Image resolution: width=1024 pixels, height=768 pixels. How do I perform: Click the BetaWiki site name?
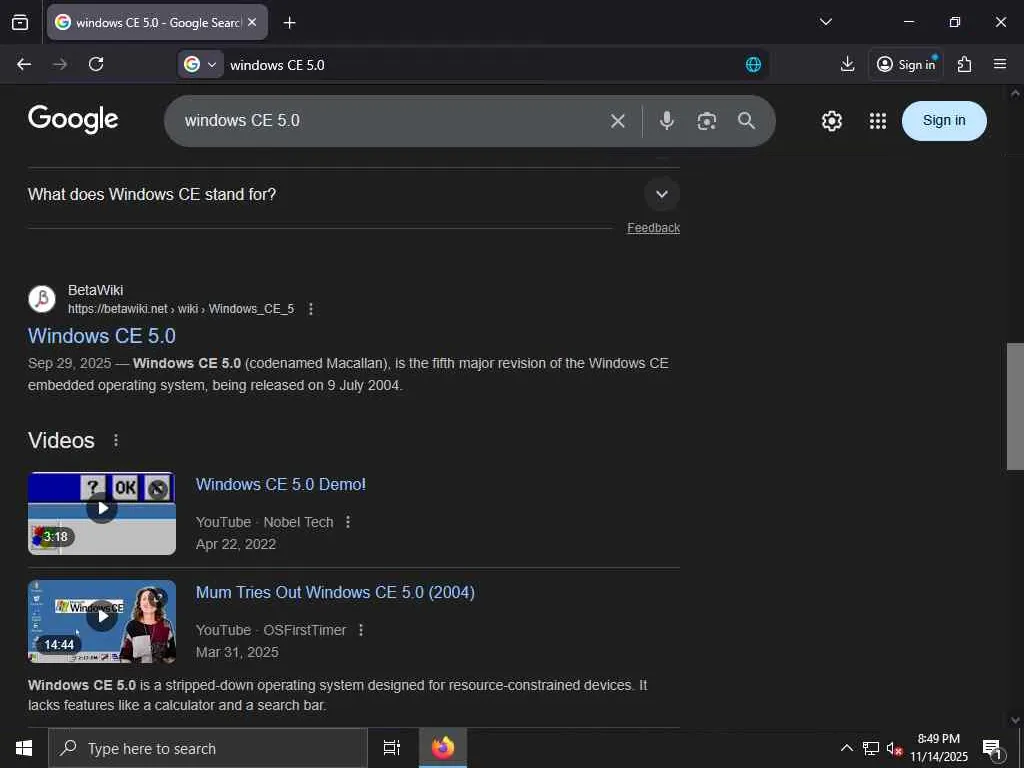tap(95, 290)
